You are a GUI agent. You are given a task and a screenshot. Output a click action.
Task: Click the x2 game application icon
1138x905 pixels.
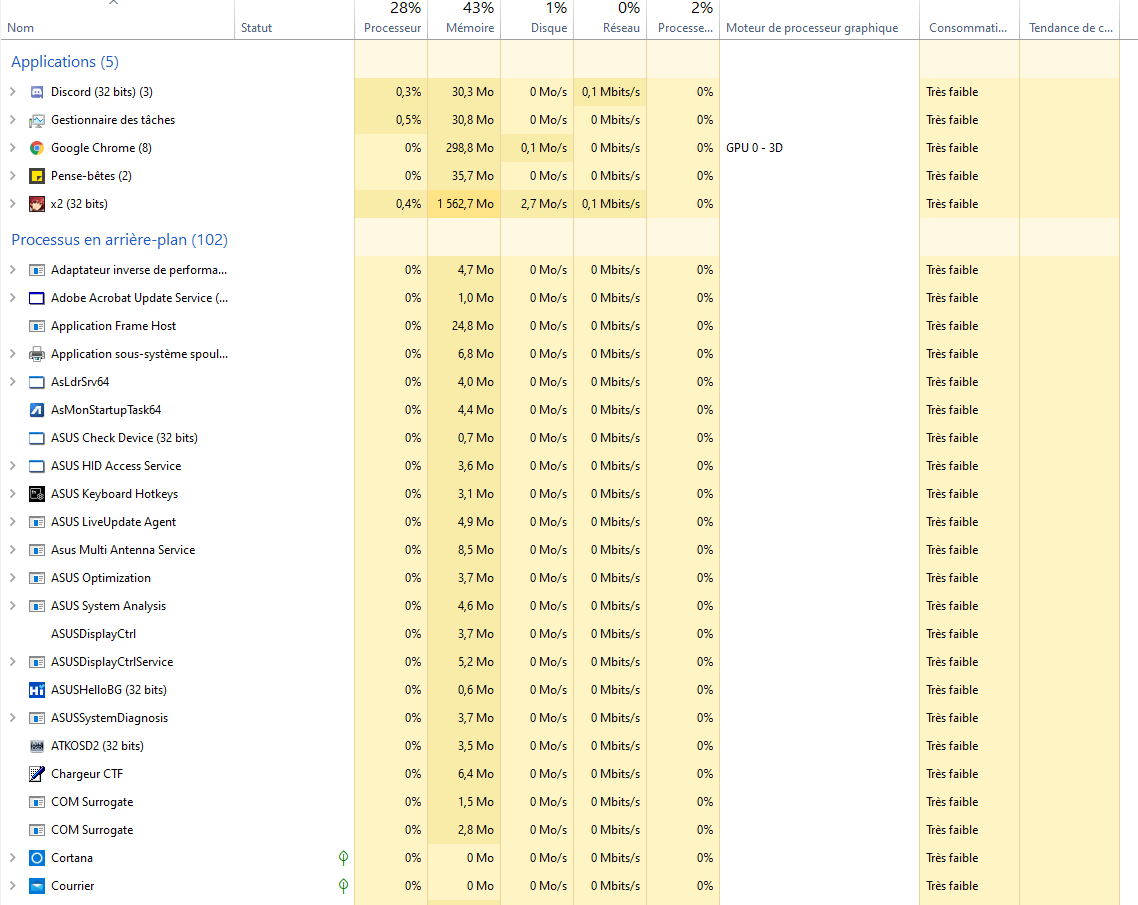coord(37,204)
